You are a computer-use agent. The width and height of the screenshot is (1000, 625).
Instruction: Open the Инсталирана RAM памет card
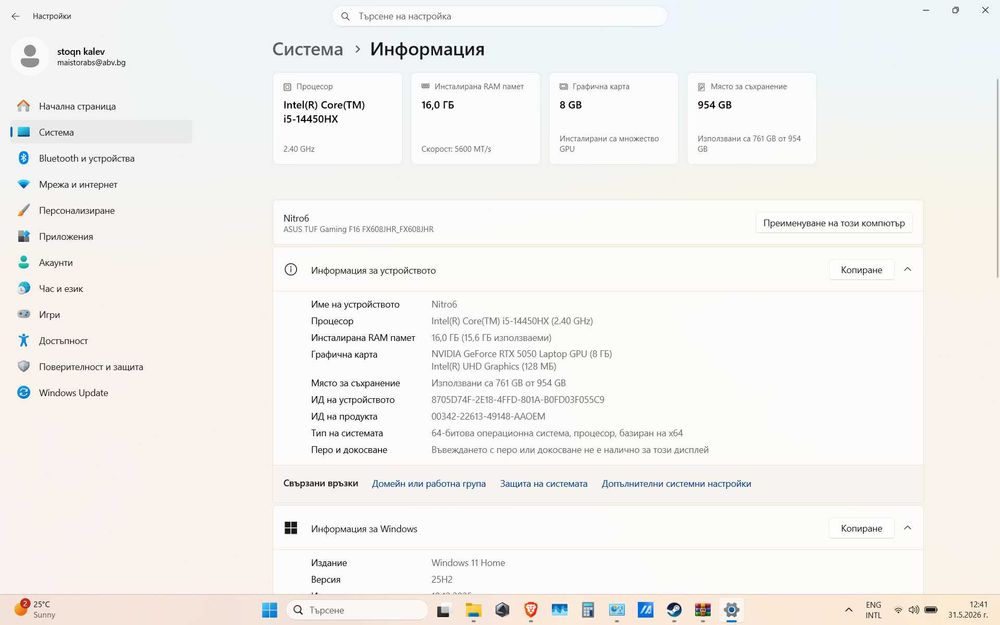pyautogui.click(x=476, y=118)
